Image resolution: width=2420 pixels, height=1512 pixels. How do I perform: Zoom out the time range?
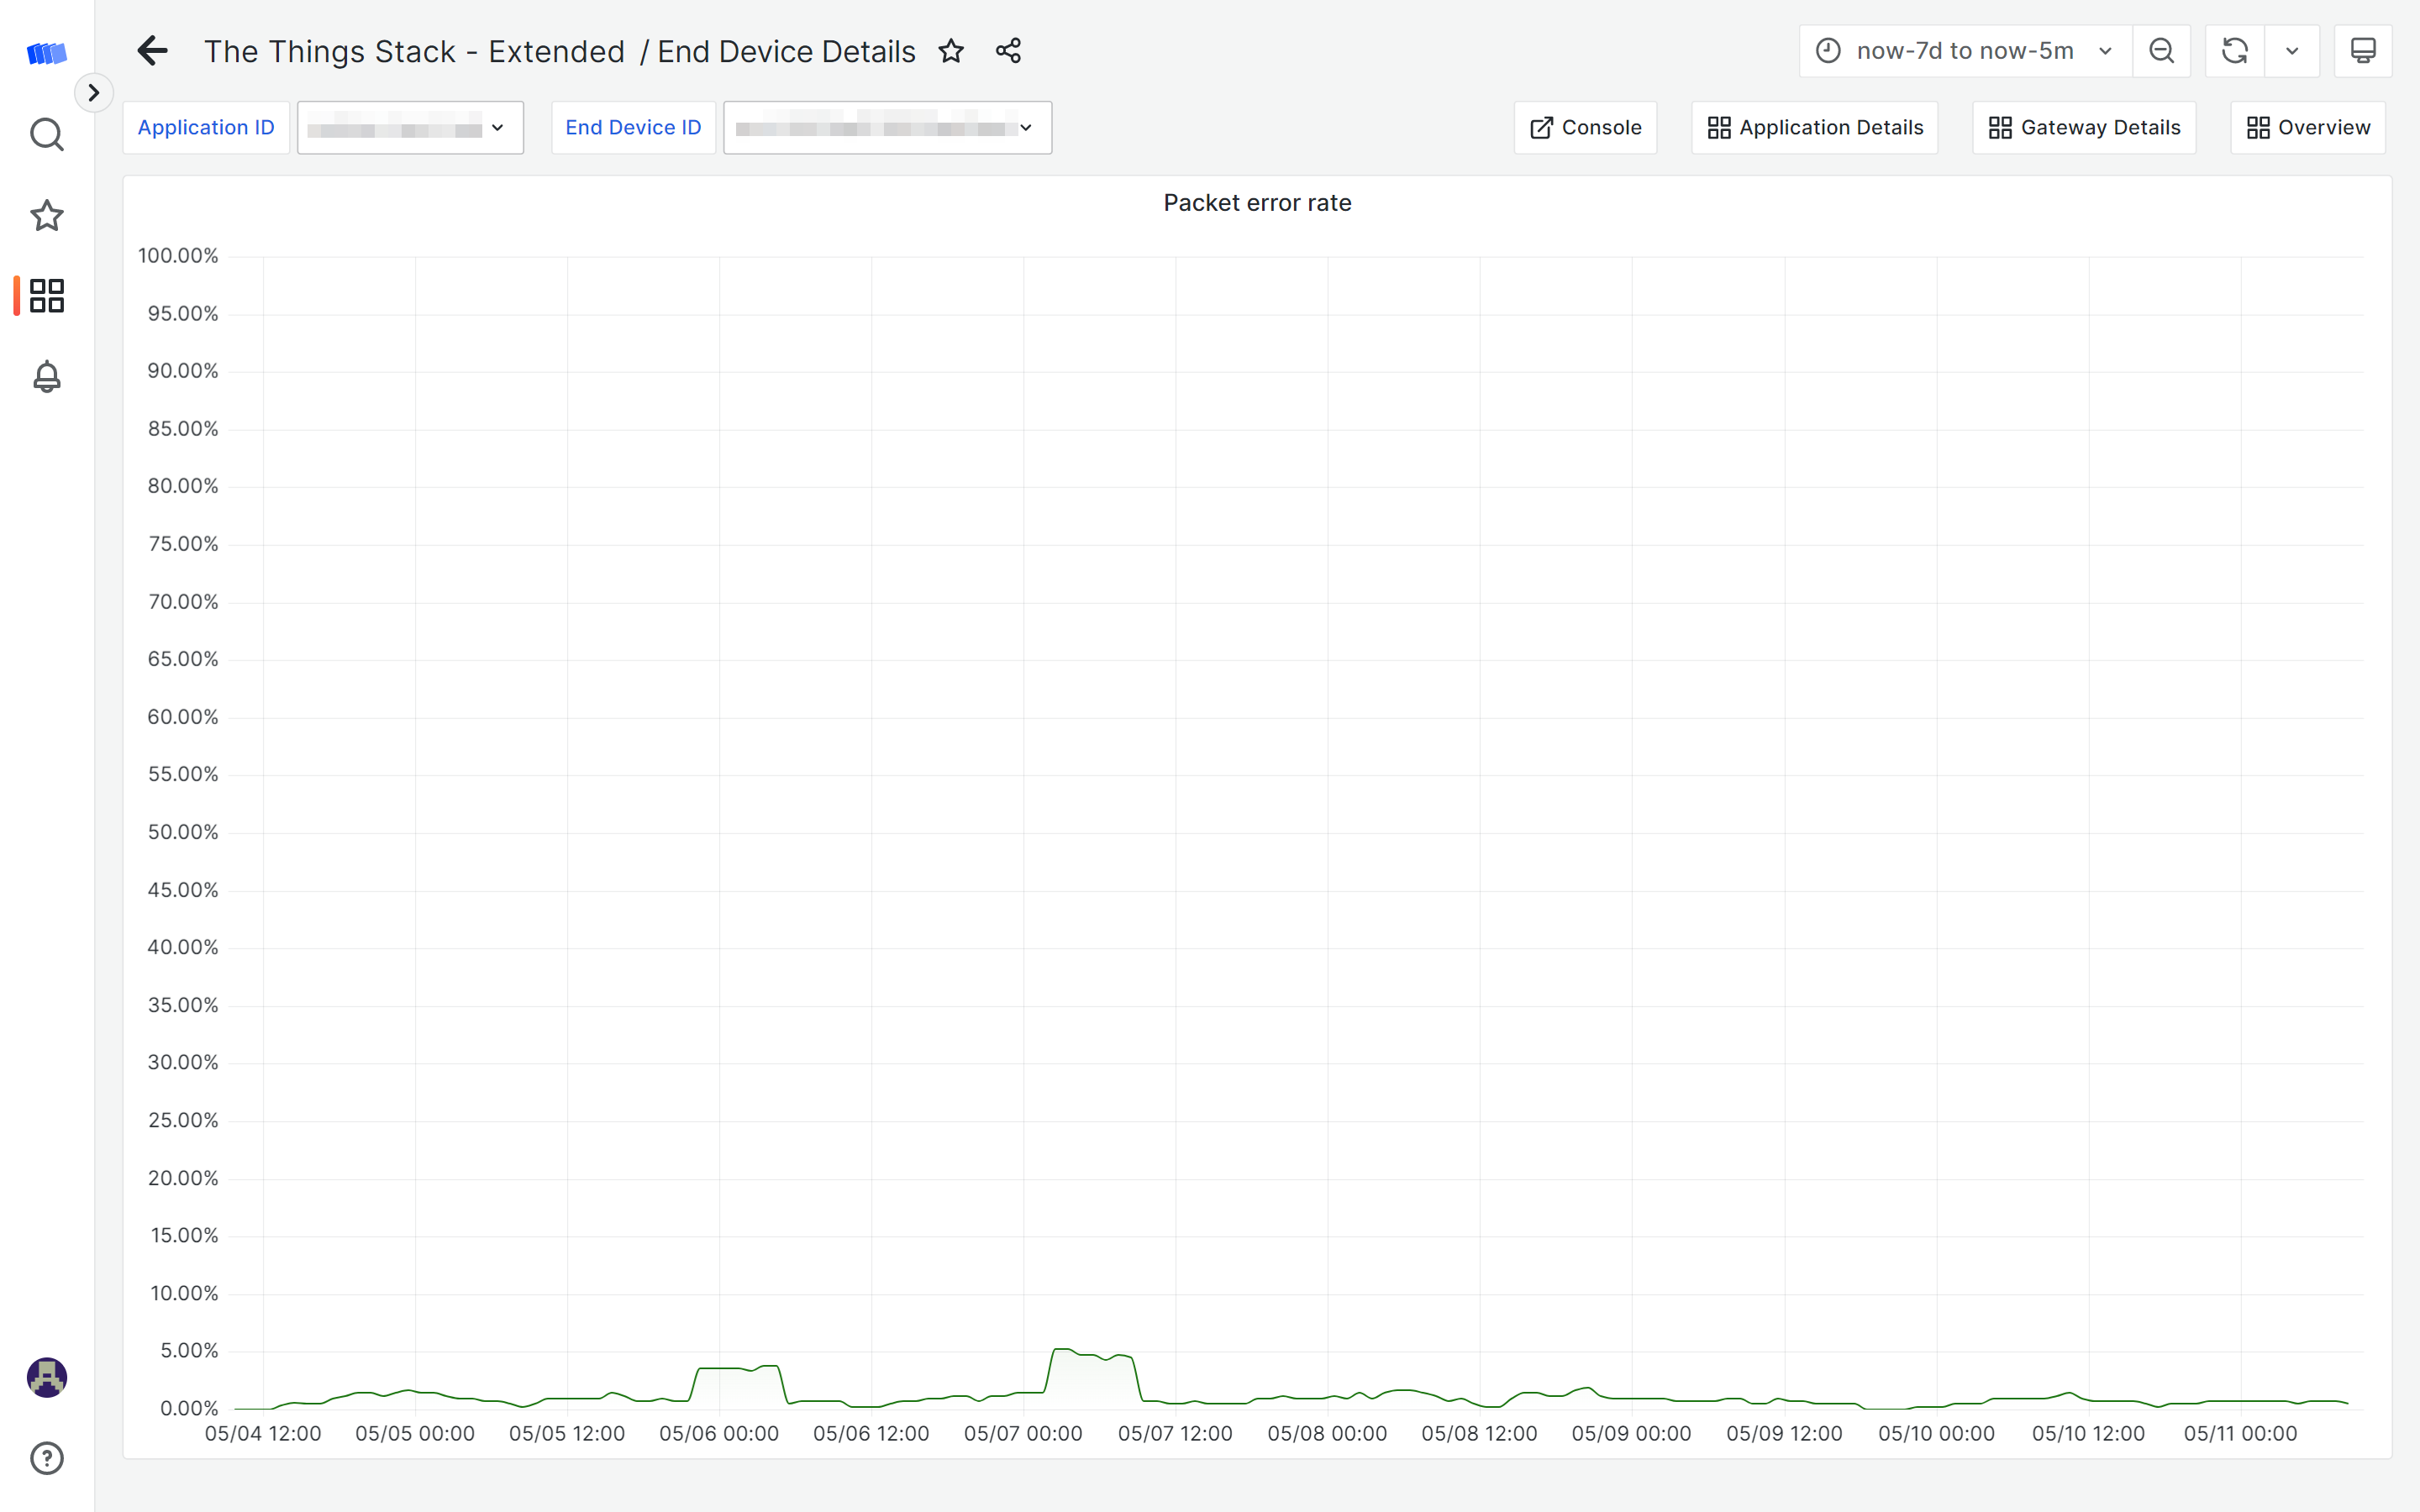(2161, 51)
